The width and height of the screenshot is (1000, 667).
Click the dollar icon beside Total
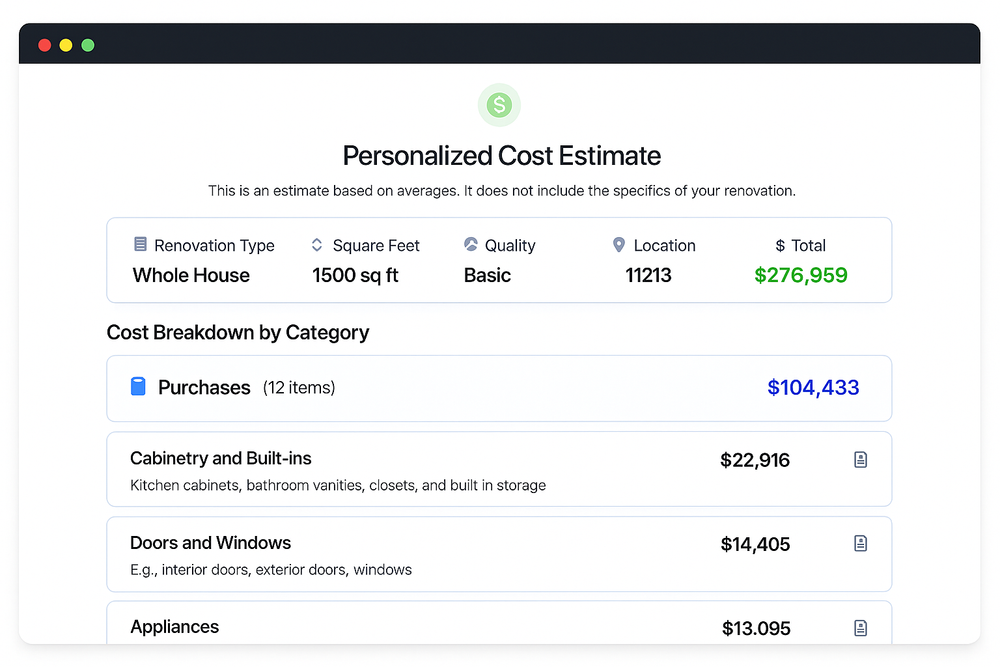[779, 246]
